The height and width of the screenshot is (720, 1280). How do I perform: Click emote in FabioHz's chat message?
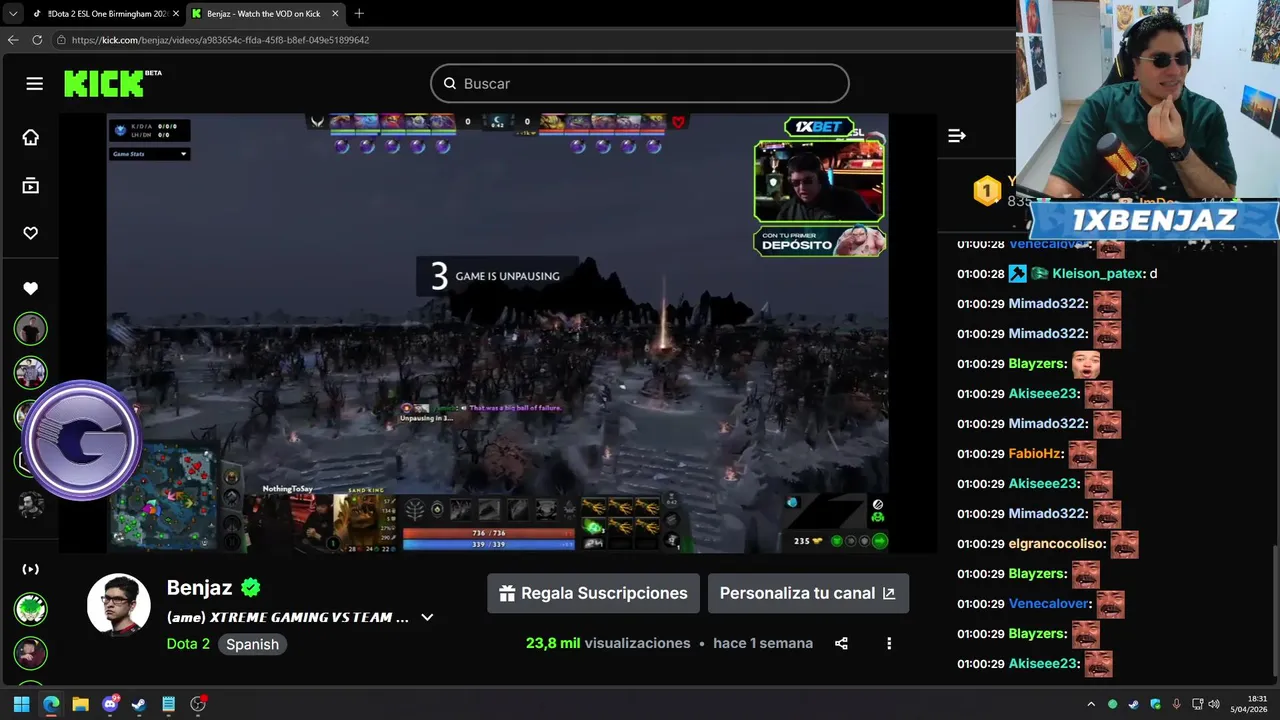pos(1083,455)
